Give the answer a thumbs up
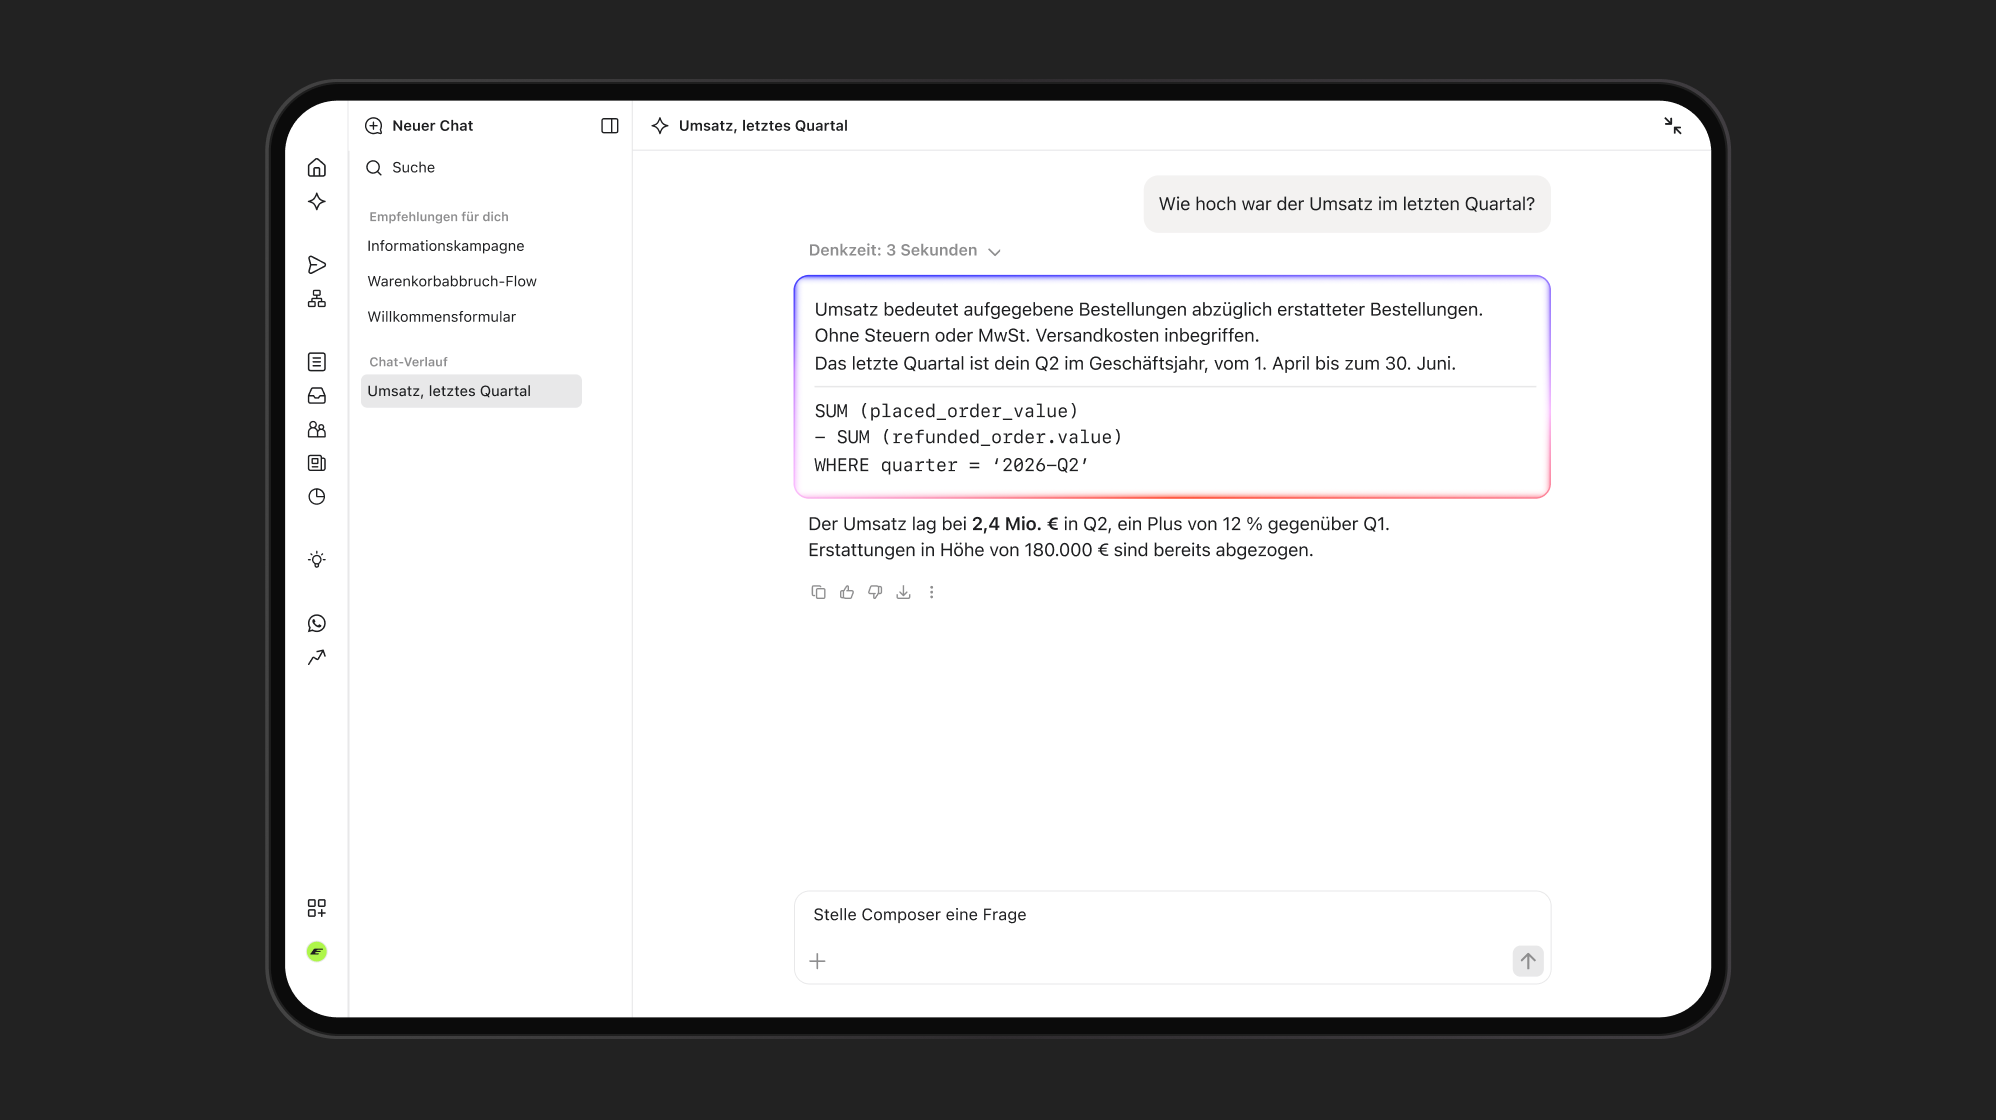 point(847,592)
